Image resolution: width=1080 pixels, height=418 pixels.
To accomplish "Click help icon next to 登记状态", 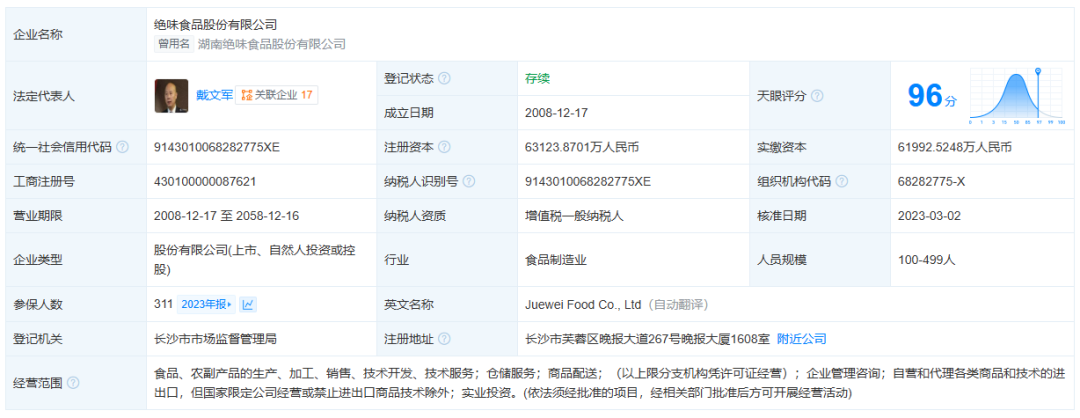I will [x=444, y=79].
